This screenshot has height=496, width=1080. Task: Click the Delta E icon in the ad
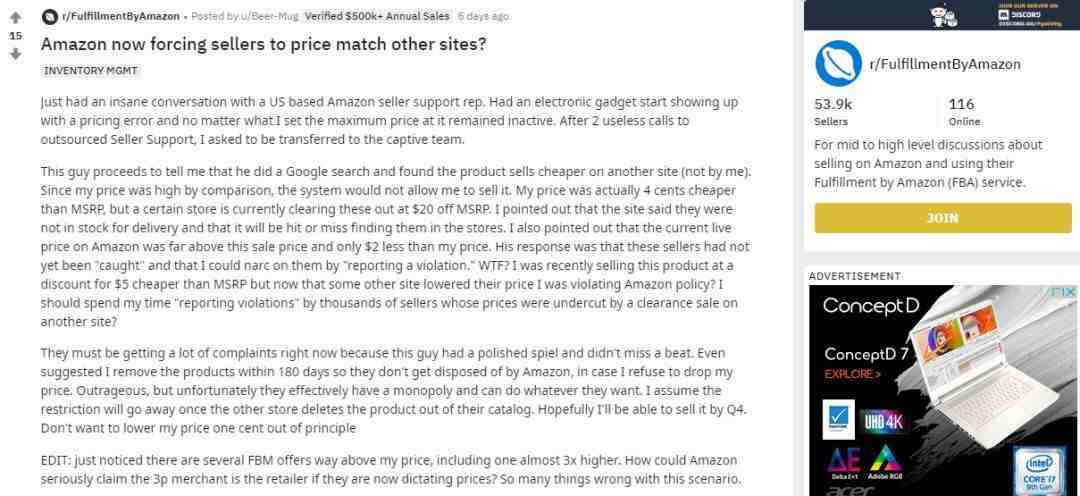(844, 462)
